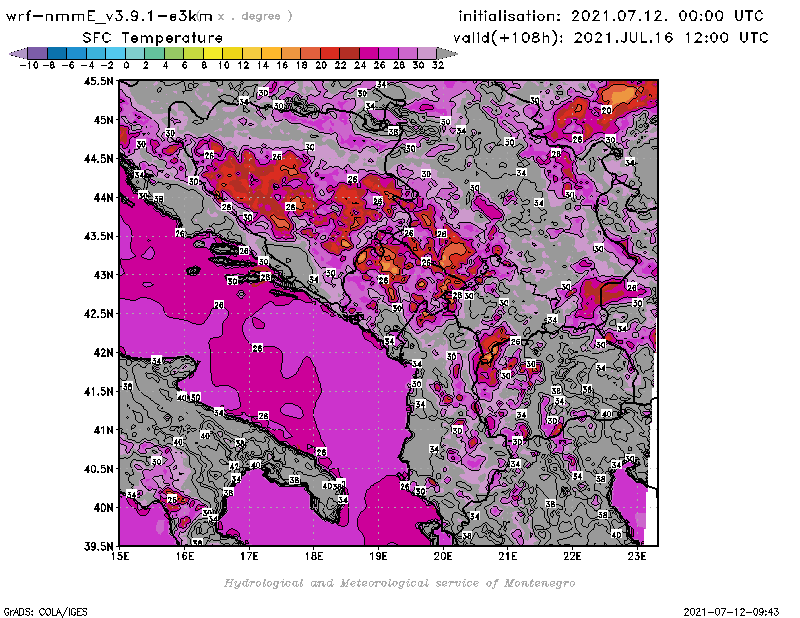Viewport: 800px width, 618px height.
Task: Click the 16E longitude axis label
Action: tap(185, 556)
